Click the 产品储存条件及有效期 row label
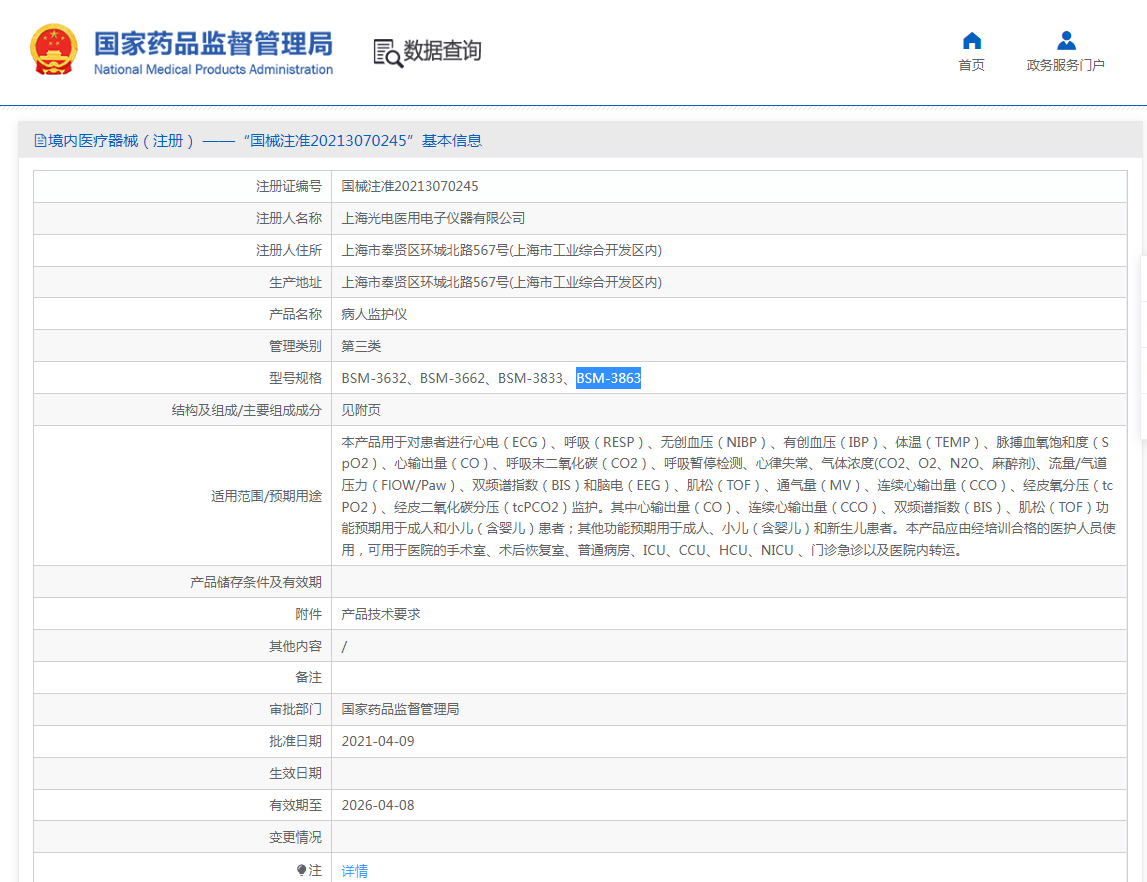 (256, 582)
